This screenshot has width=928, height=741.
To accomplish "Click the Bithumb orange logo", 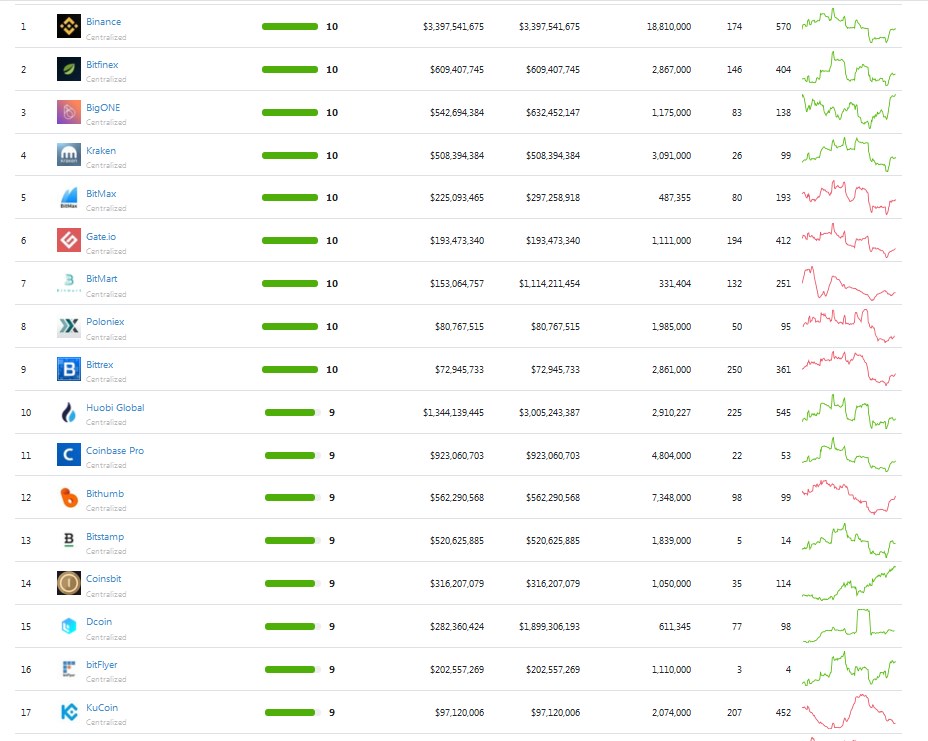I will [x=69, y=497].
